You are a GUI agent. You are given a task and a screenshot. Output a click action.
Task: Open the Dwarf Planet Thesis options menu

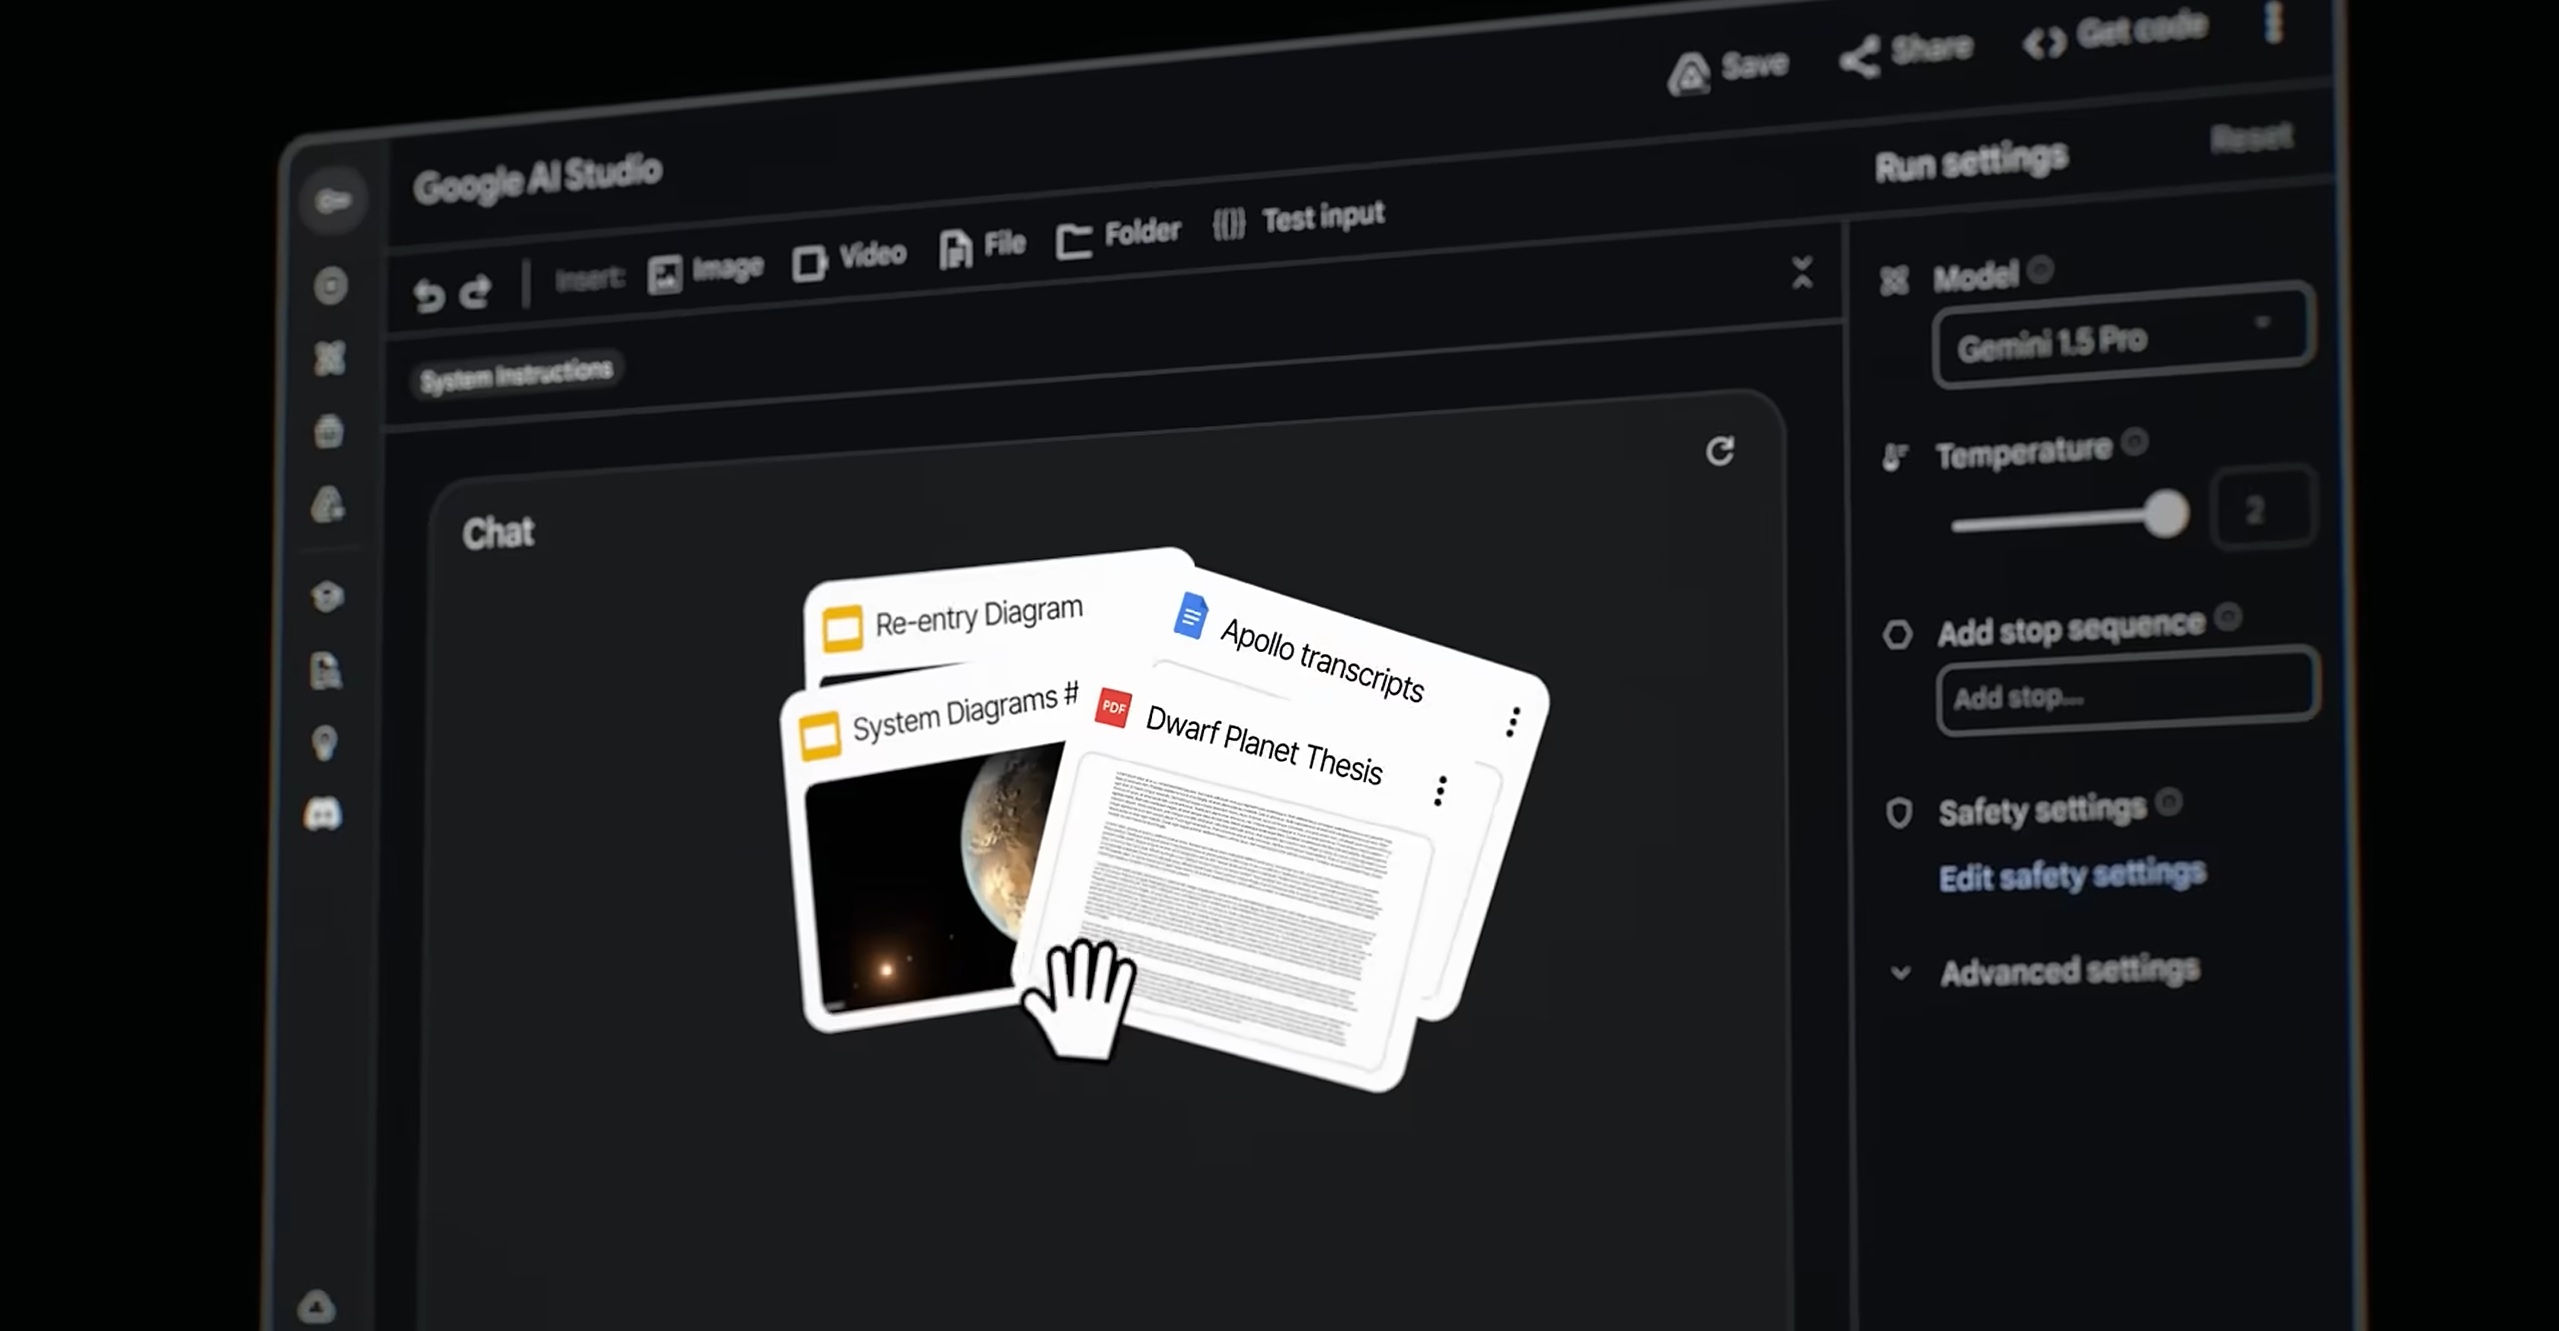1440,791
